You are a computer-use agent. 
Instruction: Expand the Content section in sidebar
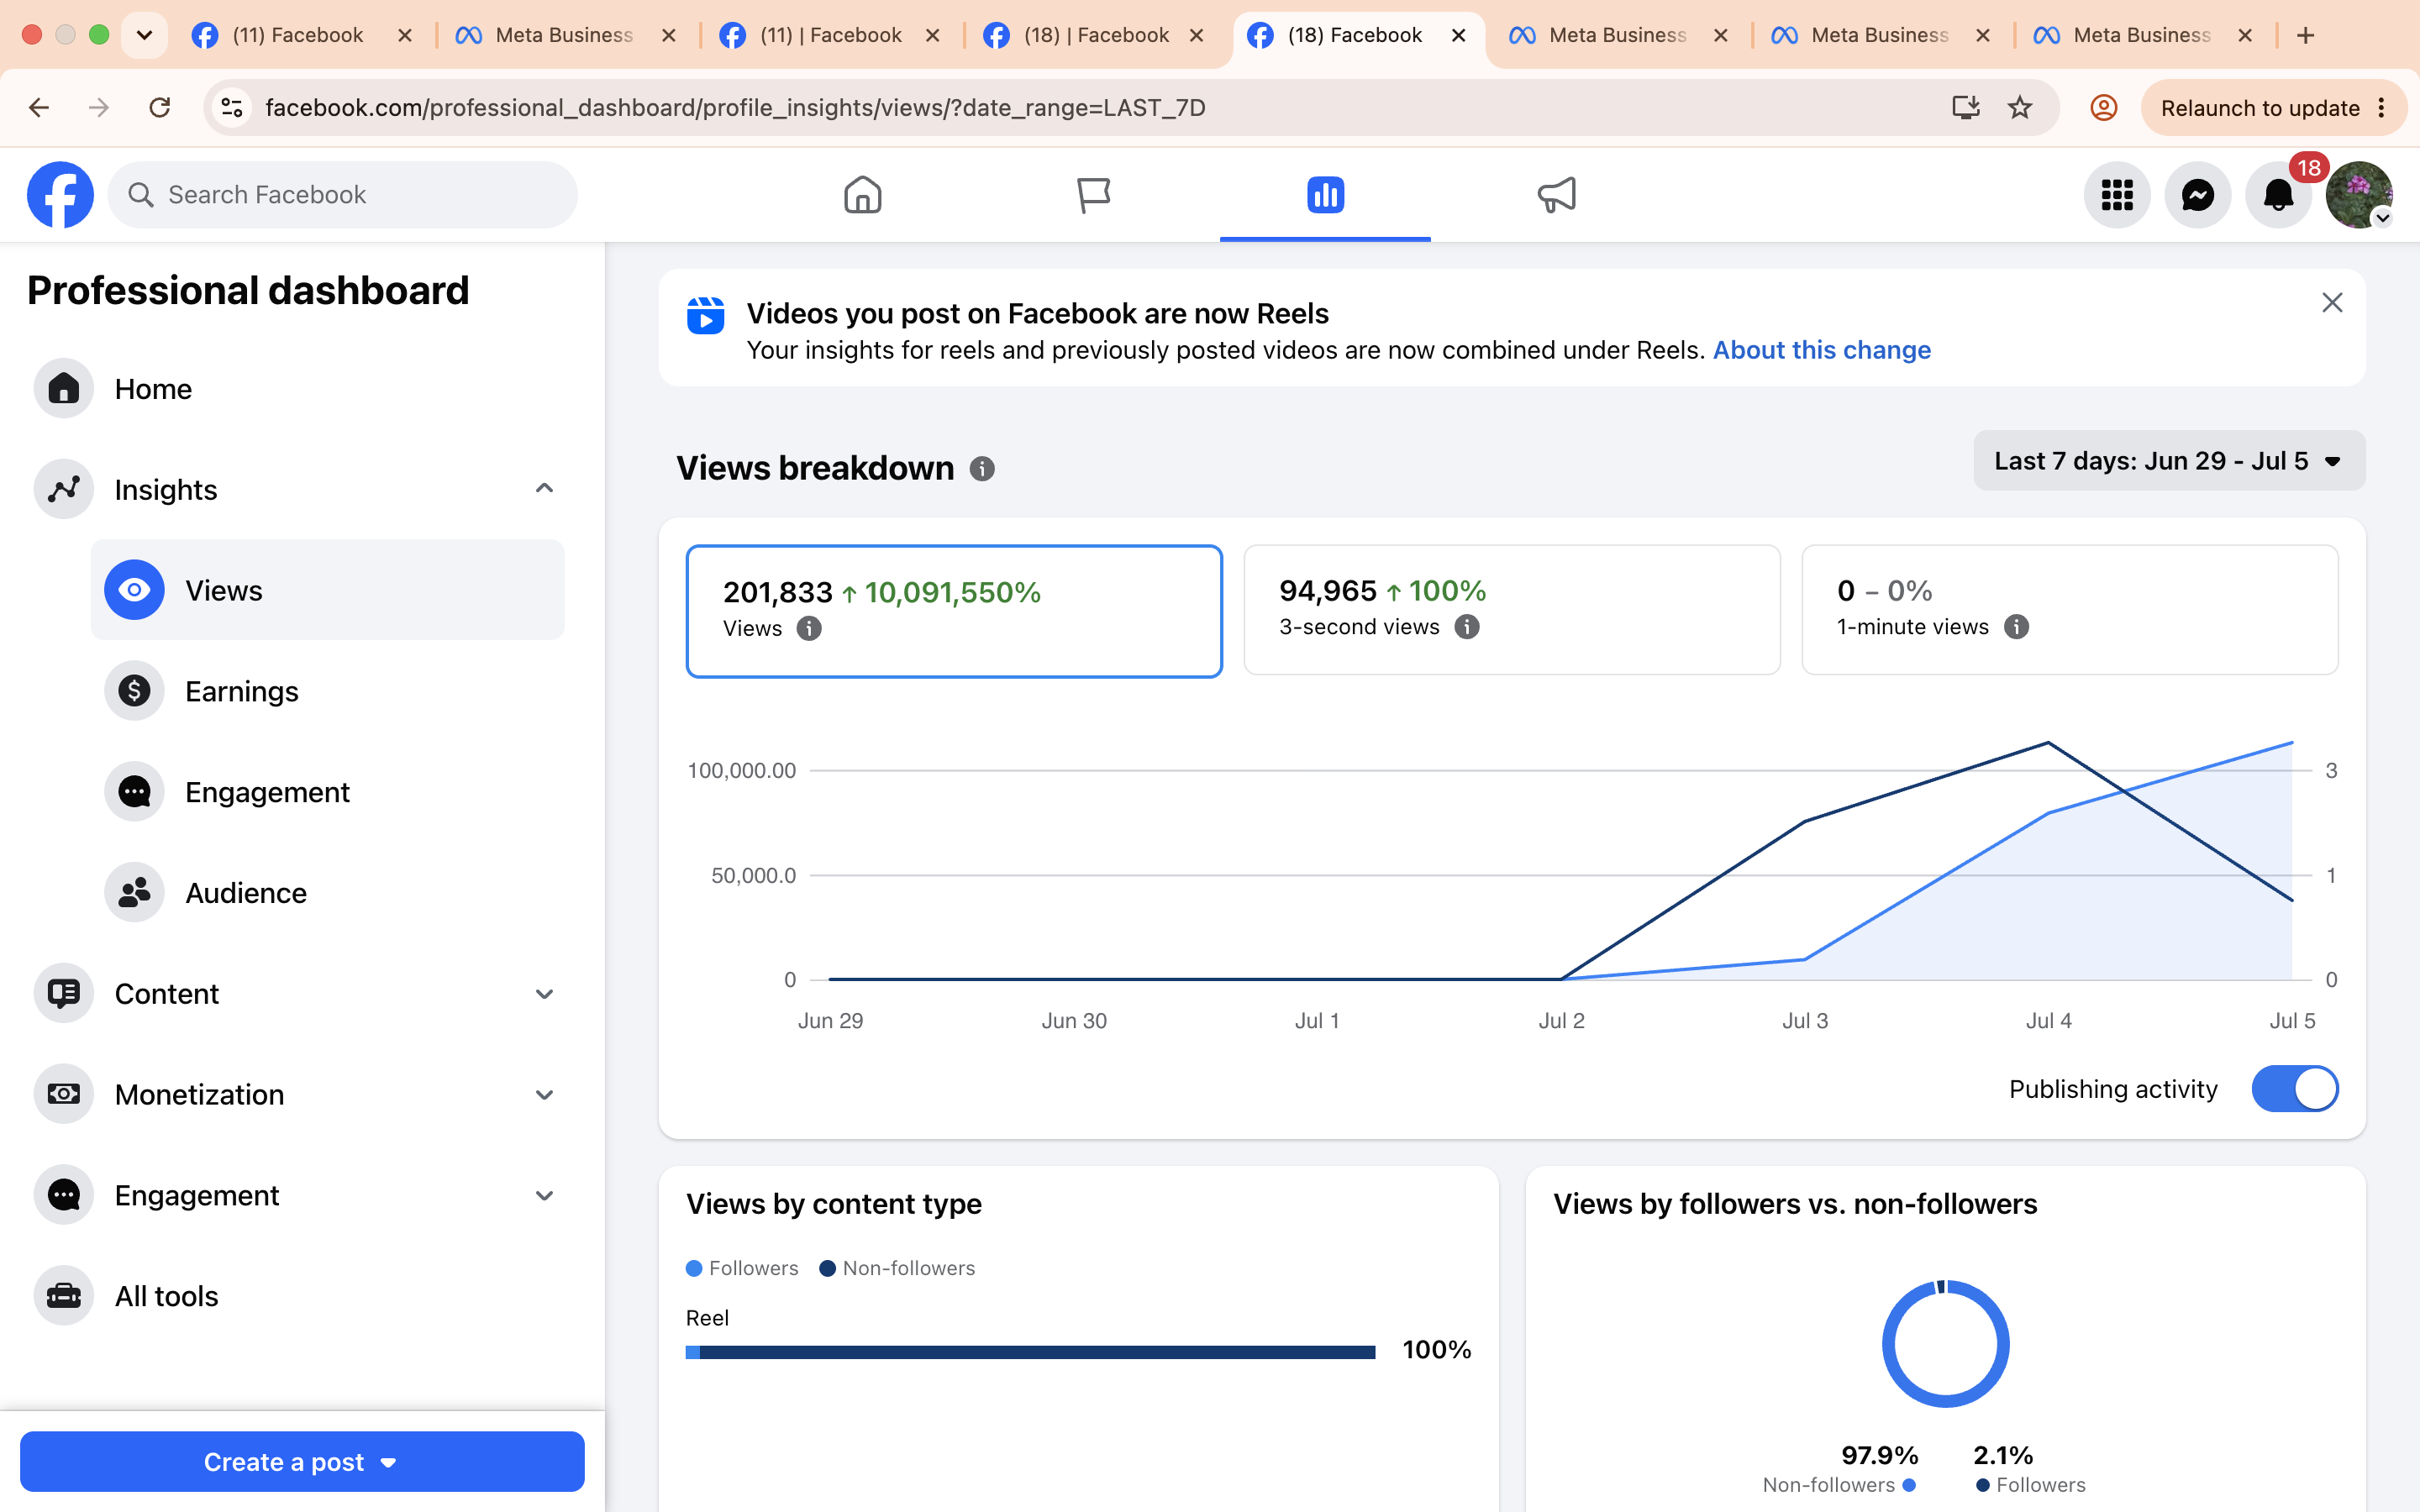click(298, 994)
